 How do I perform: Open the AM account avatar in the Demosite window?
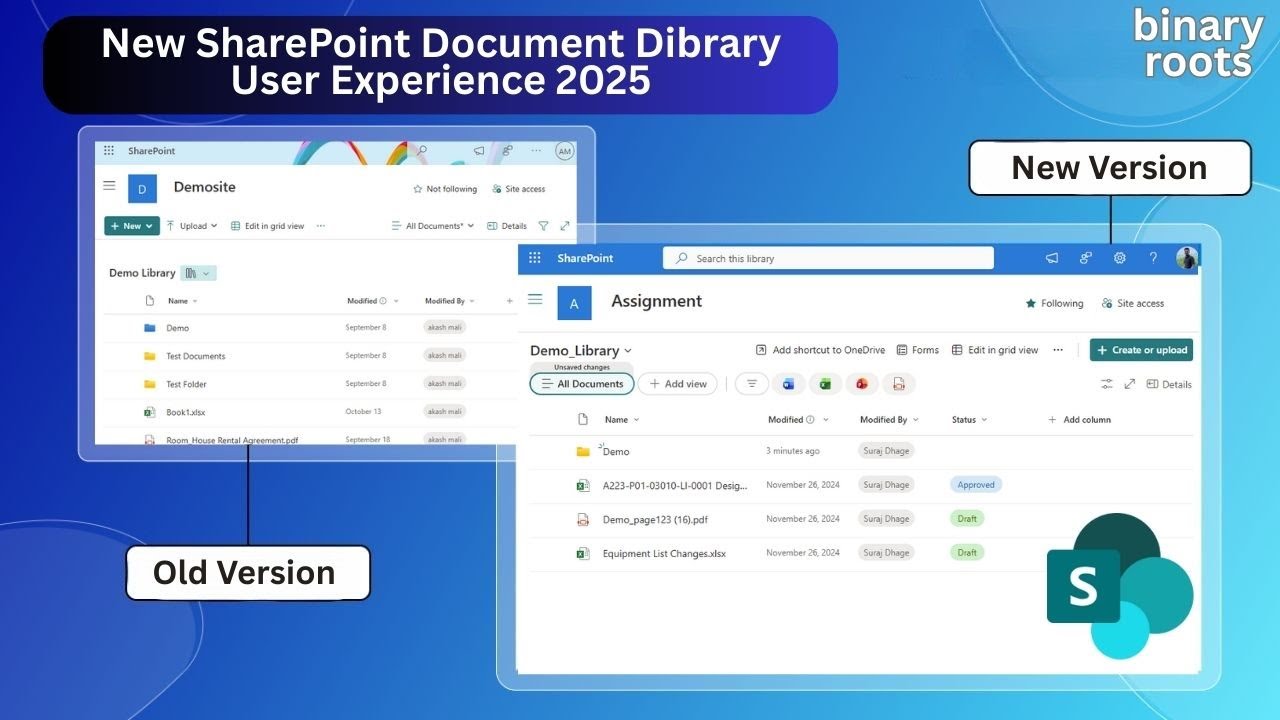(x=565, y=151)
